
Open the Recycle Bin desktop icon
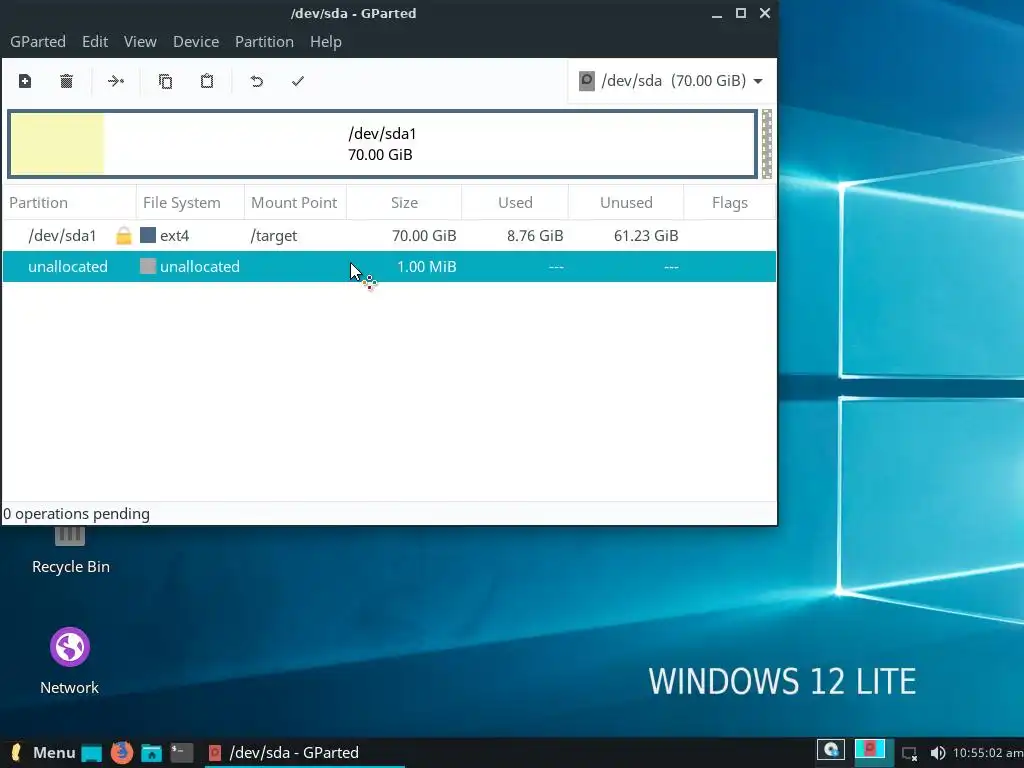click(71, 551)
